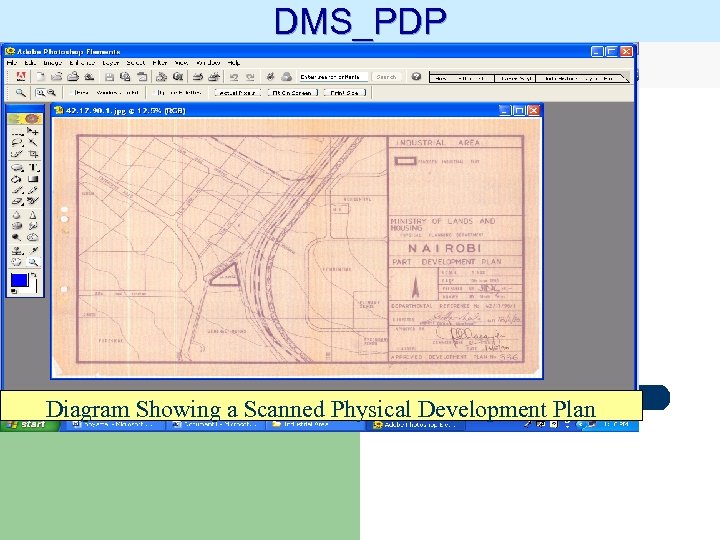Select the Eraser tool
Image resolution: width=720 pixels, height=540 pixels.
[17, 201]
